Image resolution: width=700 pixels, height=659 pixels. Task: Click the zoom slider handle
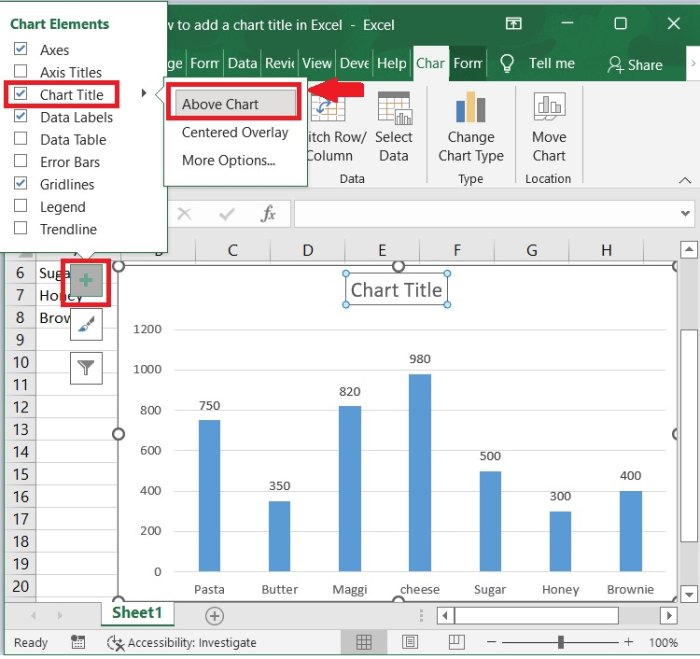pyautogui.click(x=562, y=642)
